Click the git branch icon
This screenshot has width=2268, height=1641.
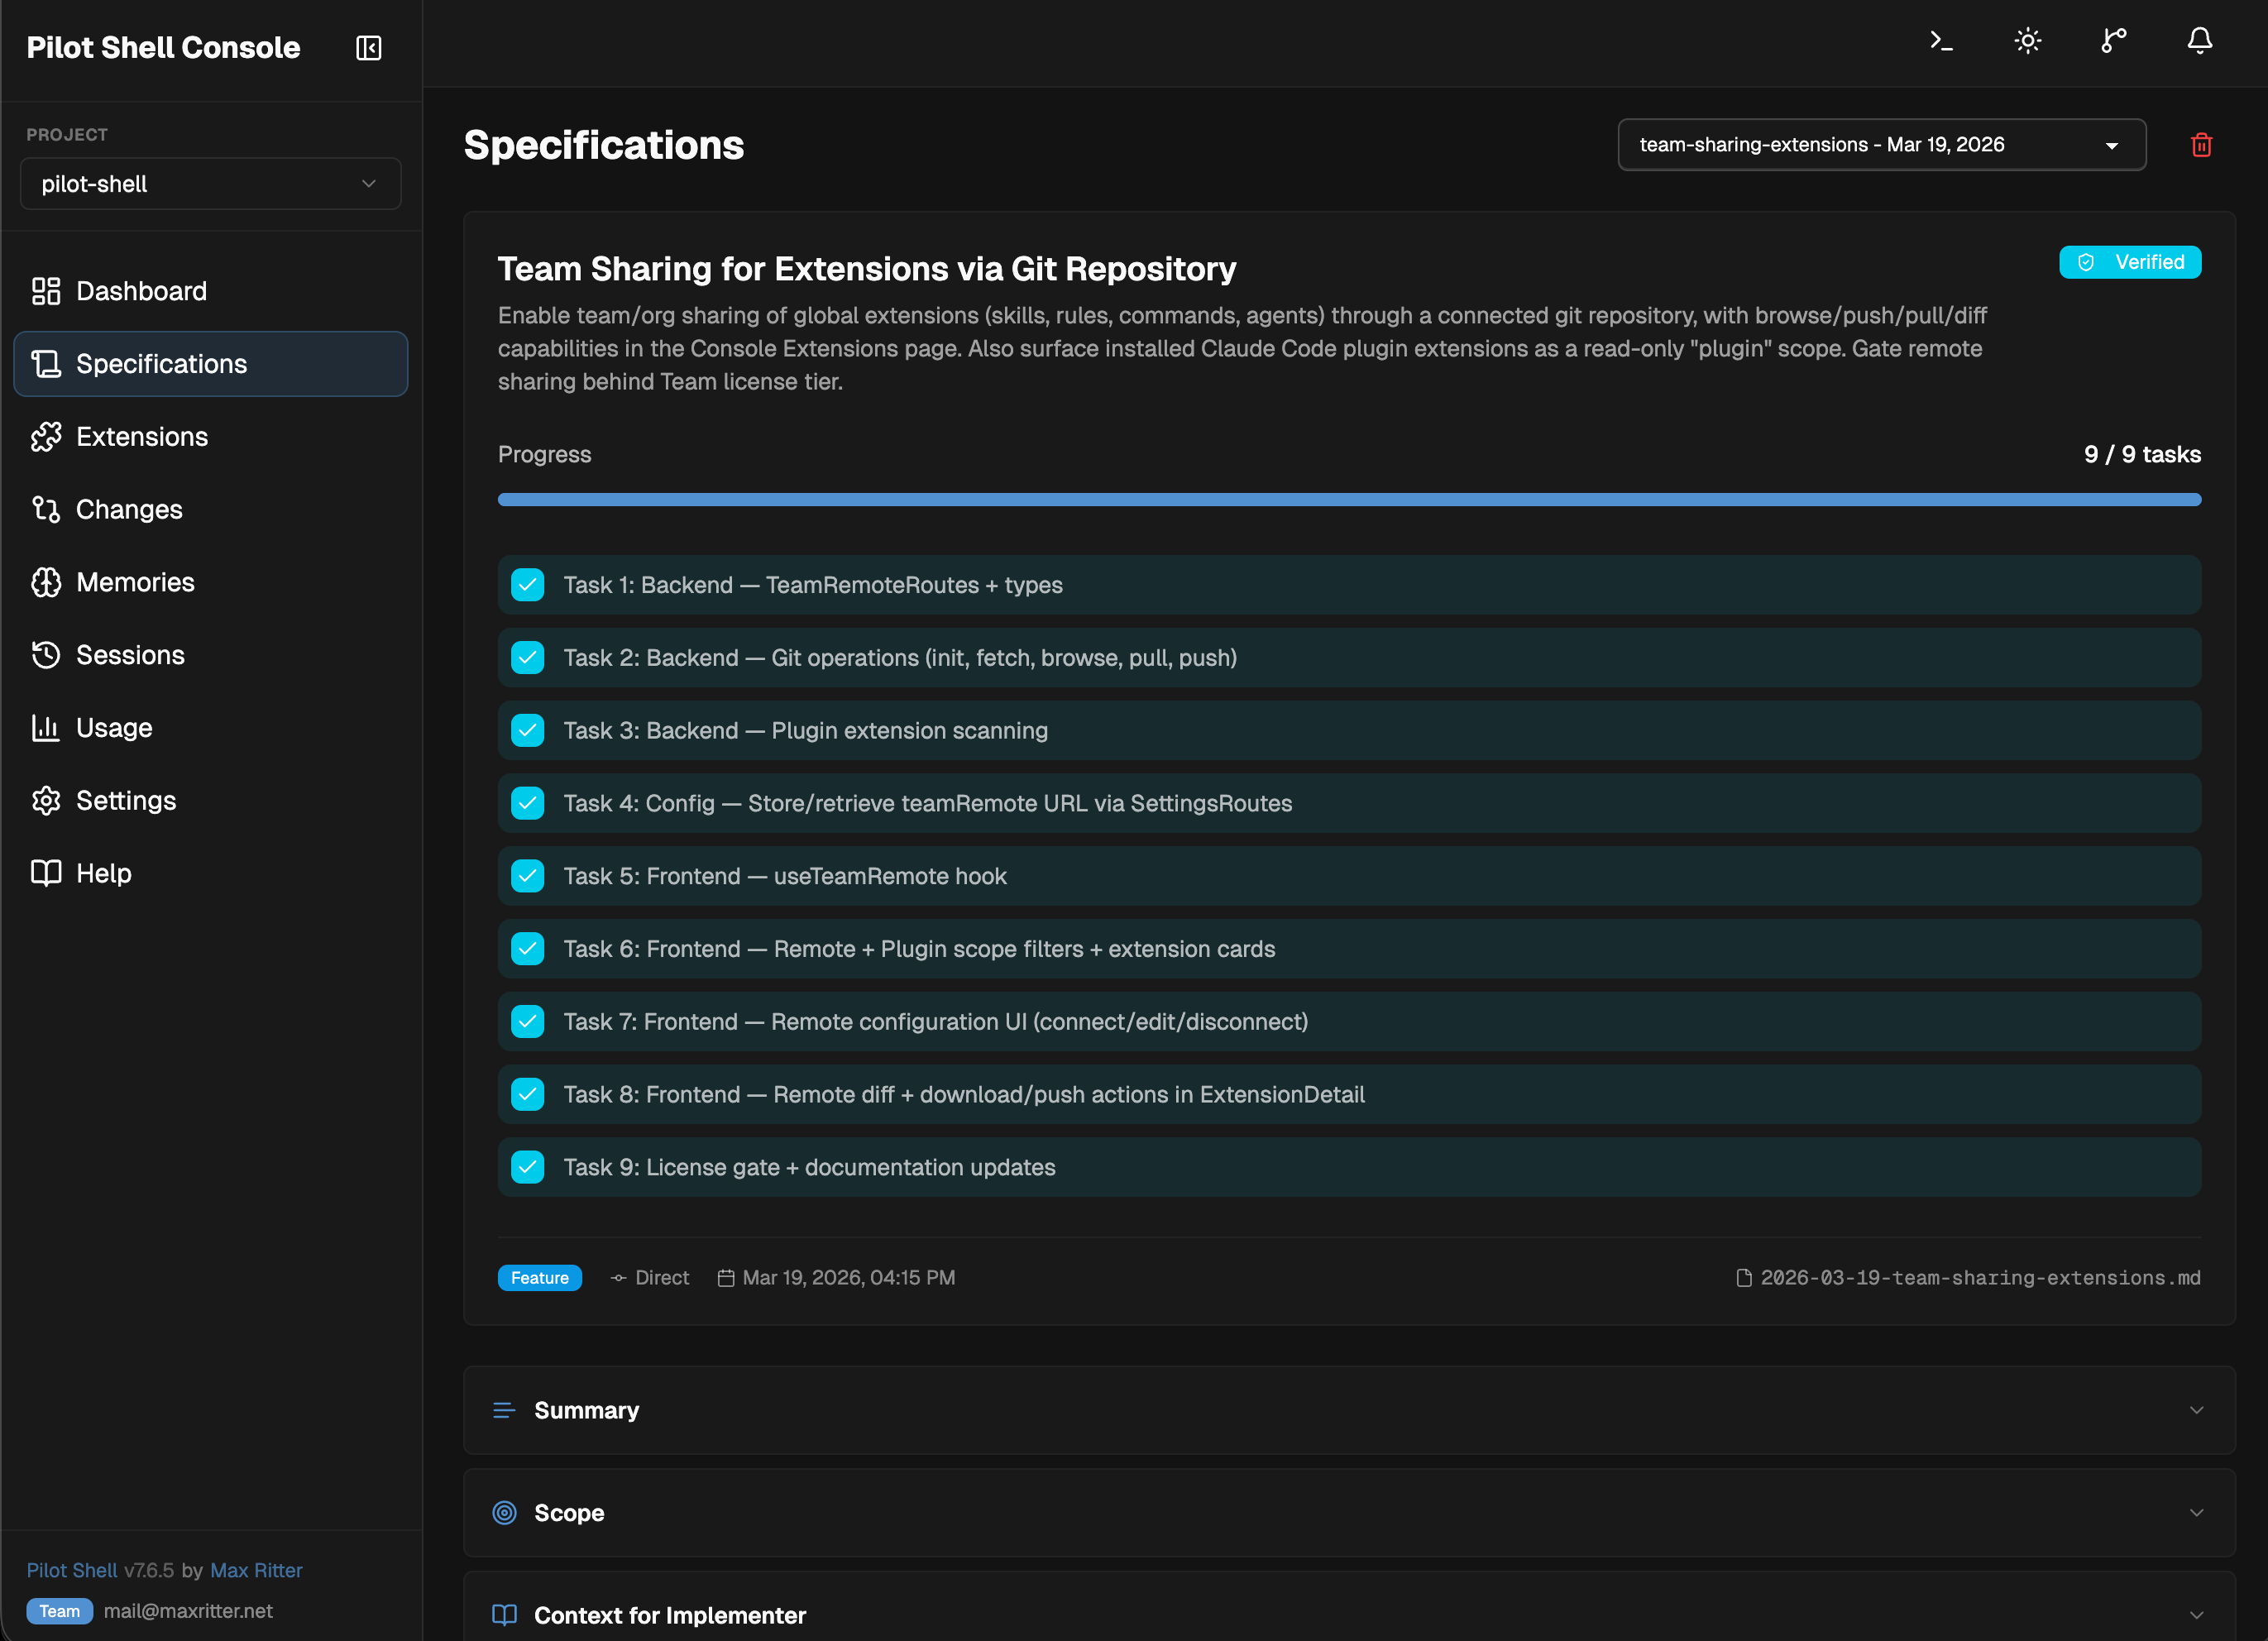(2113, 41)
